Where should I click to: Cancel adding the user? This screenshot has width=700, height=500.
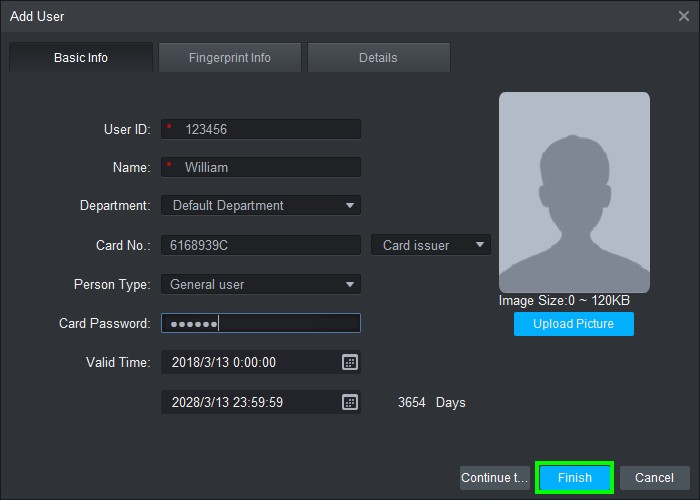[x=654, y=478]
